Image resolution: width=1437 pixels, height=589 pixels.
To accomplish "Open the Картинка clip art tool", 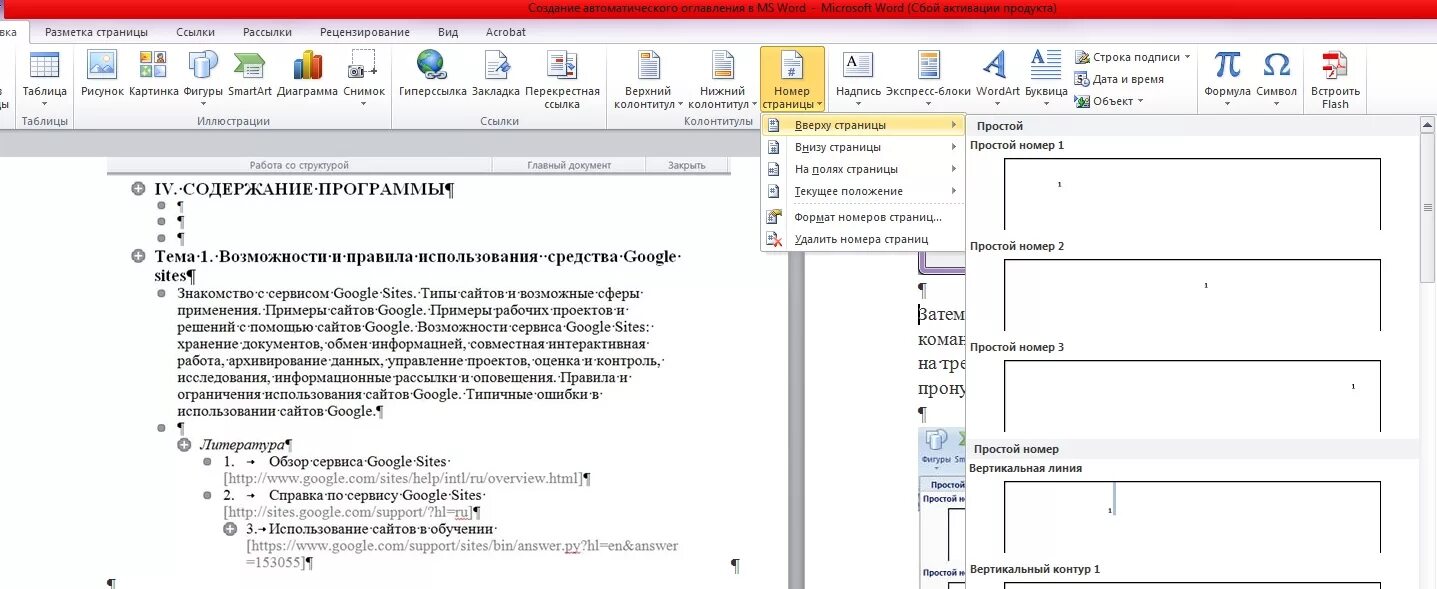I will click(153, 75).
